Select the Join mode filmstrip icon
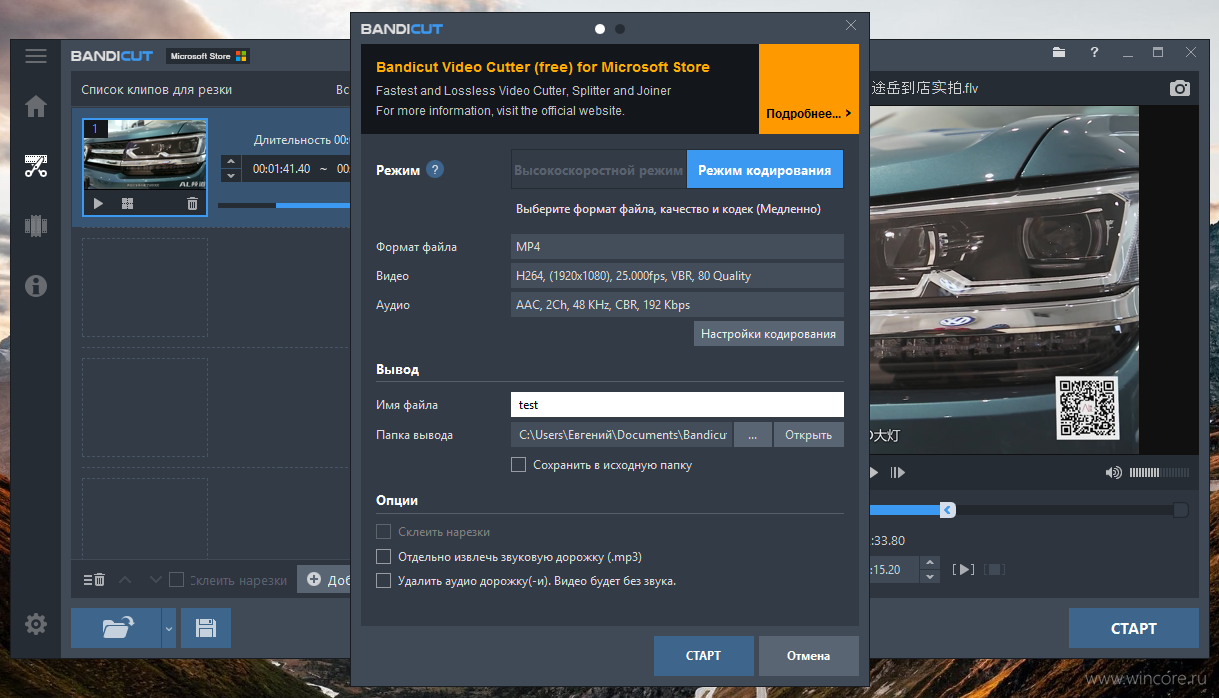The height and width of the screenshot is (698, 1219). 36,226
